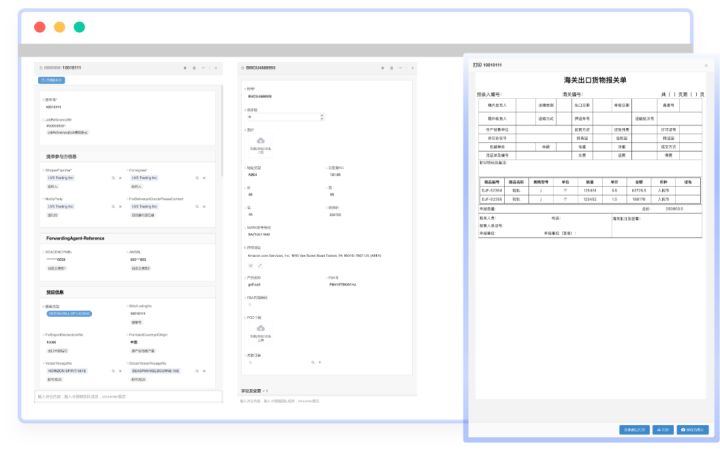720x451 pixels.
Task: Click the POD cloud upload icon in the middle panel
Action: click(261, 328)
